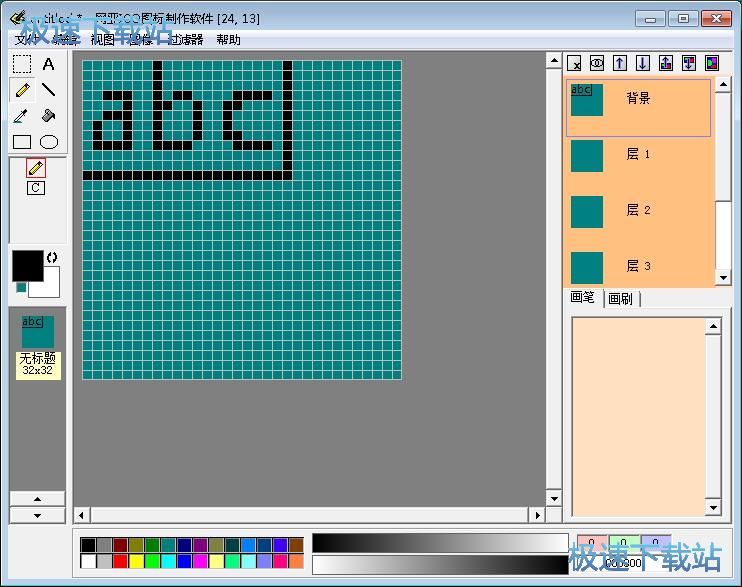Click the green channel value field
Viewport: 742px width, 587px height.
[x=624, y=543]
